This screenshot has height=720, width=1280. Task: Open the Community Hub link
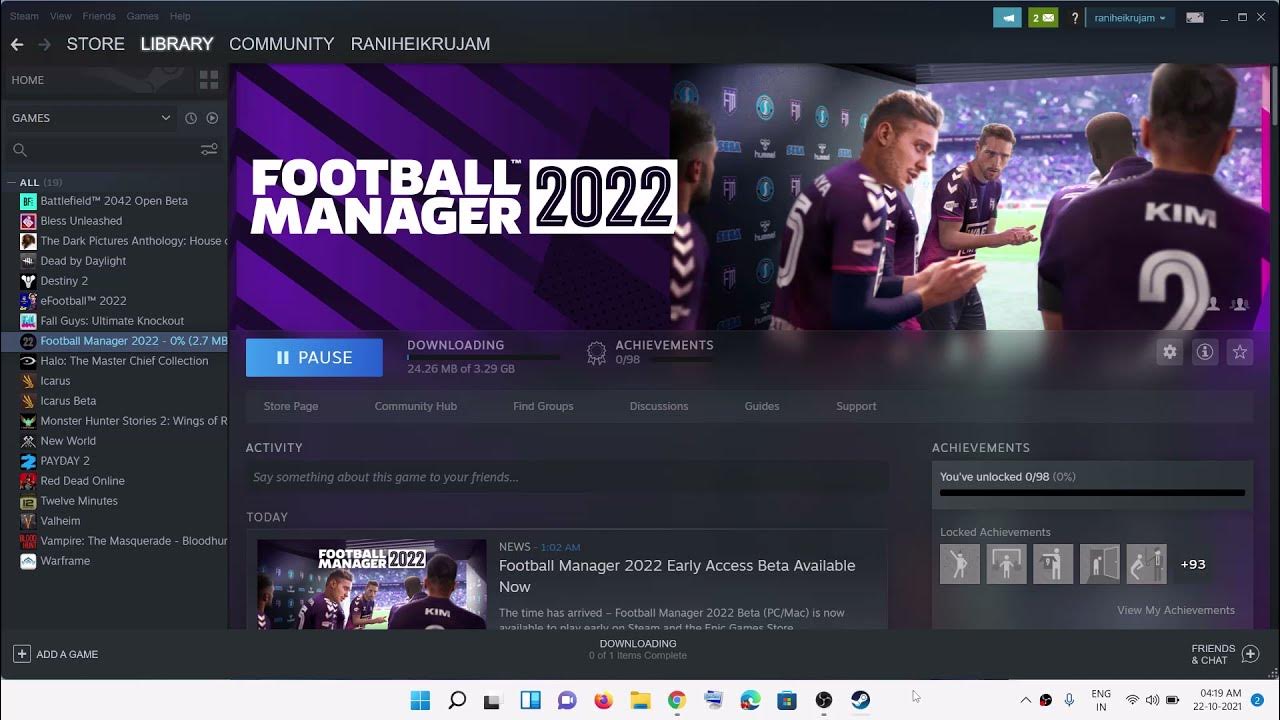click(x=415, y=406)
